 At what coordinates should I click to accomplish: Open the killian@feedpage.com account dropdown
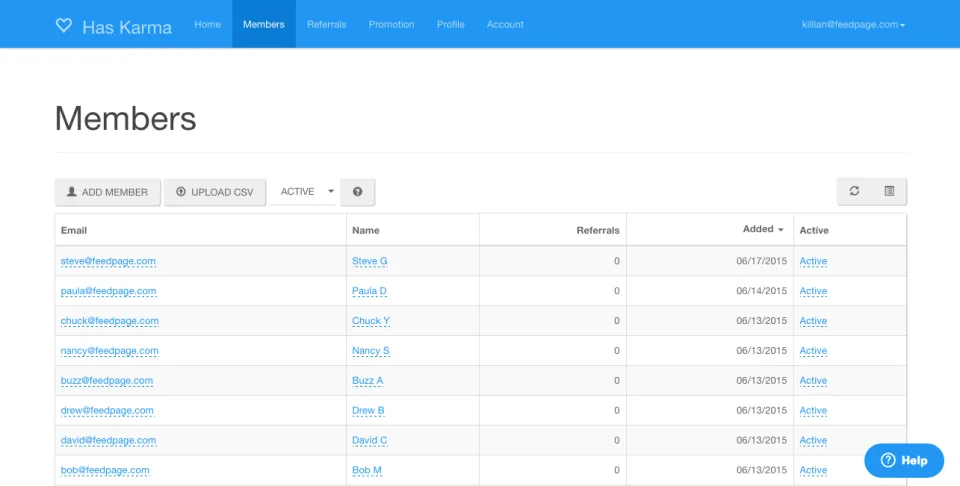coord(853,24)
